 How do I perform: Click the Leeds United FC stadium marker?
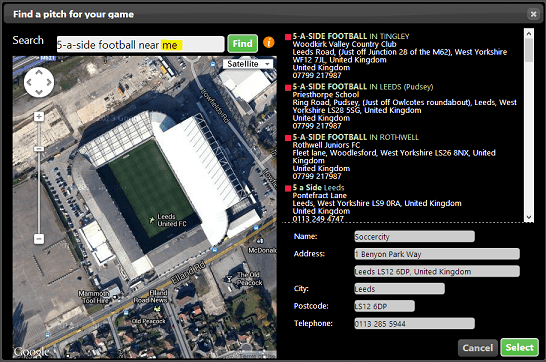pyautogui.click(x=152, y=220)
